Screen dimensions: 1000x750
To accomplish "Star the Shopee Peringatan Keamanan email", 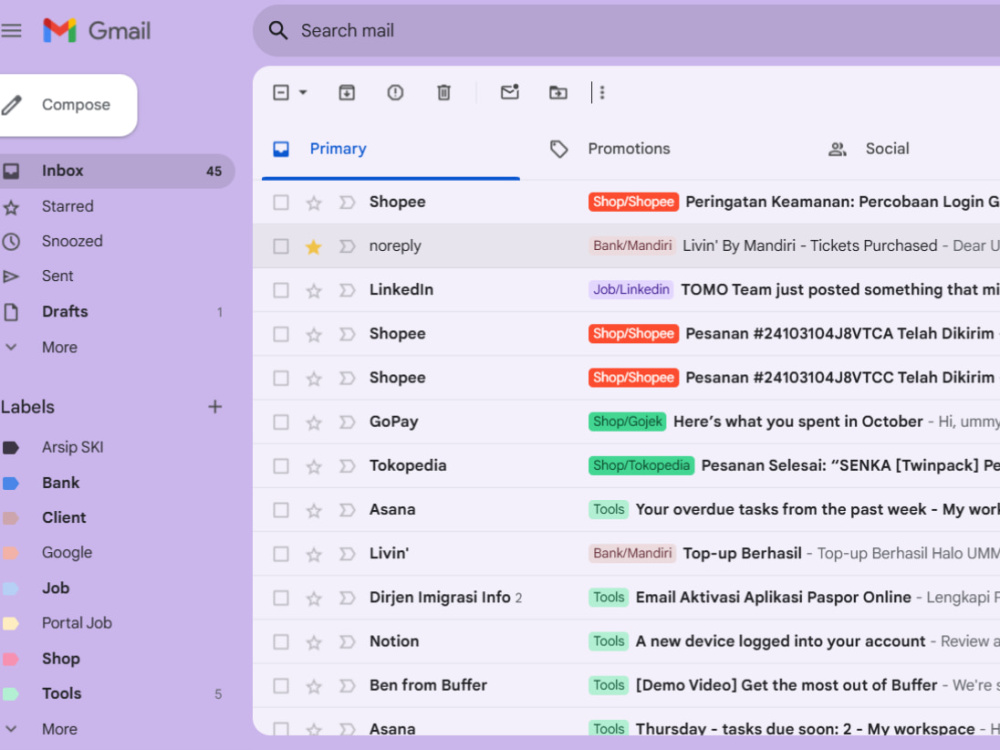I will 313,203.
